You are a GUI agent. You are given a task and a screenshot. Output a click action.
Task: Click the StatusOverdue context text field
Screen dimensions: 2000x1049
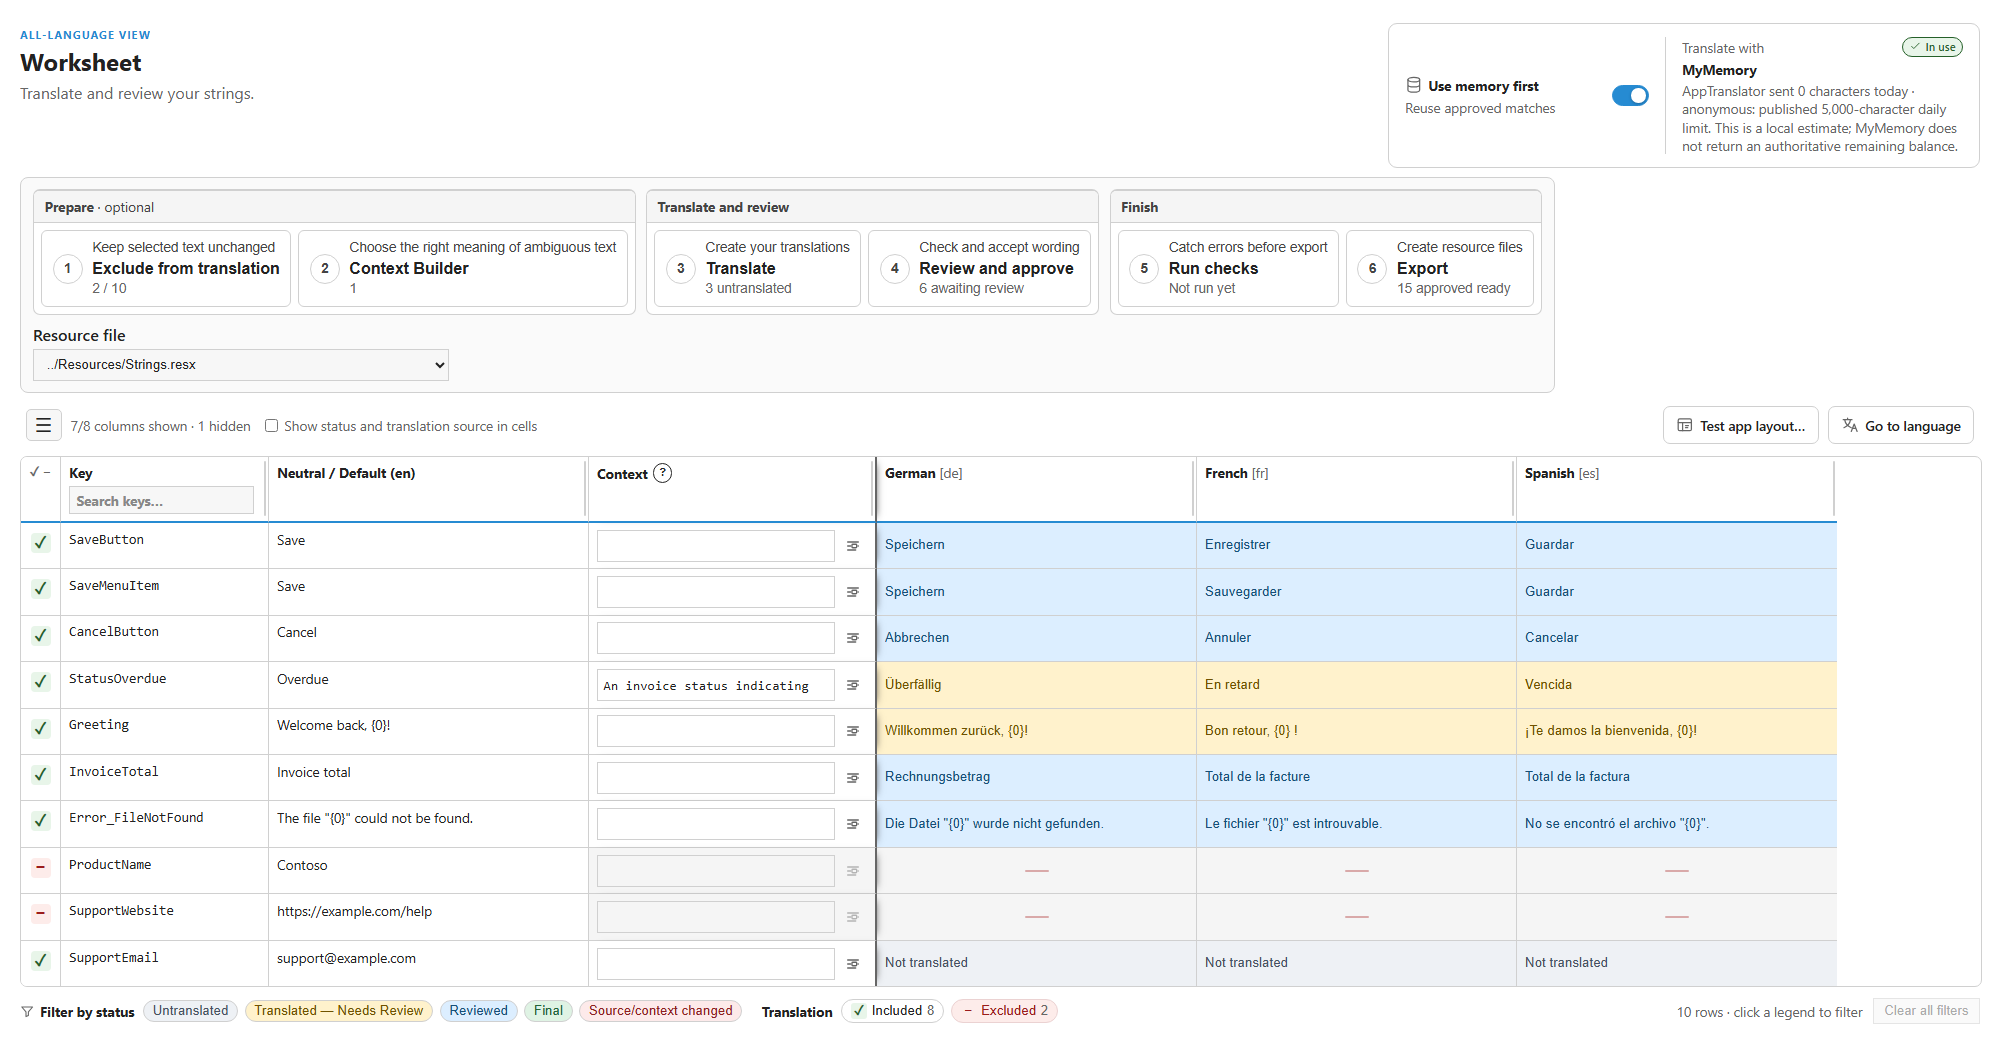(x=716, y=685)
